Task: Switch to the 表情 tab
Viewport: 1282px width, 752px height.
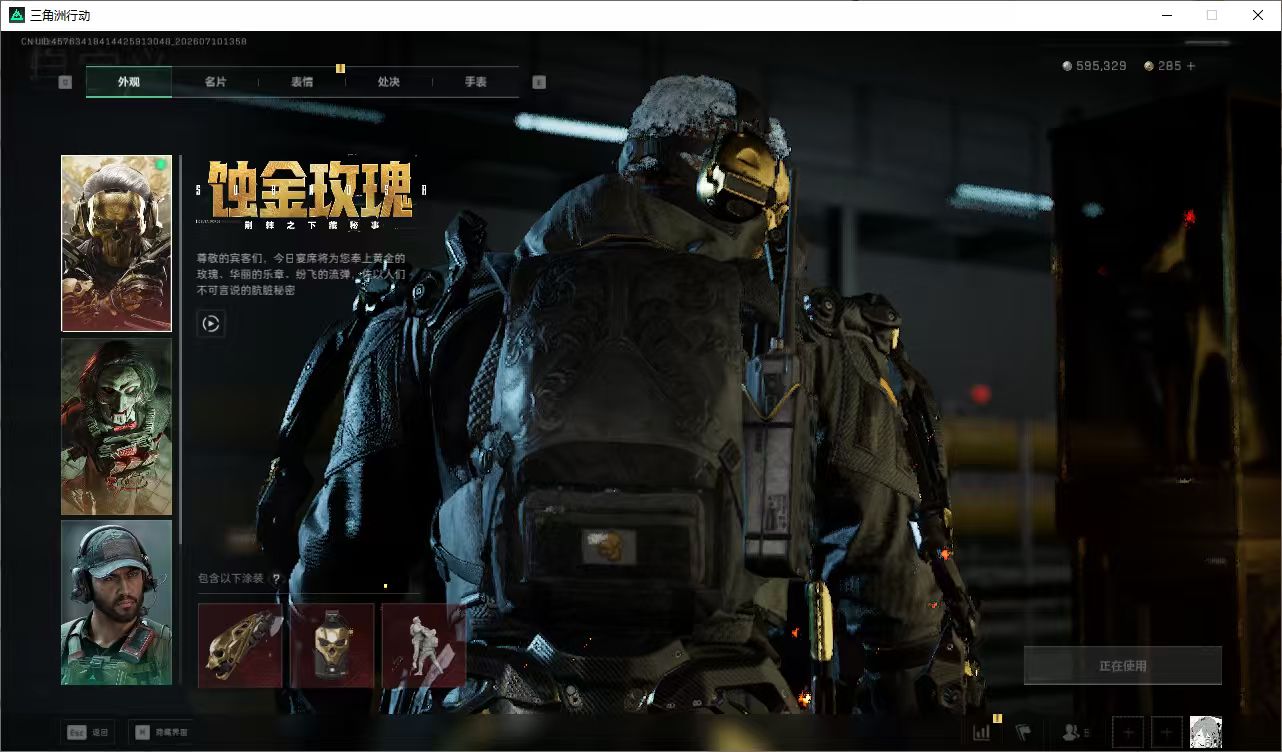Action: 302,82
